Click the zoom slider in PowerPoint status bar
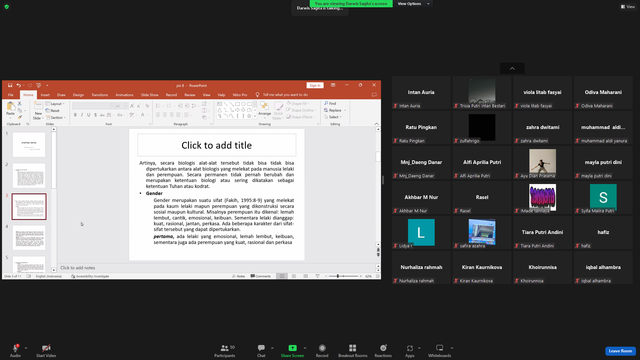The height and width of the screenshot is (360, 640). tap(343, 276)
